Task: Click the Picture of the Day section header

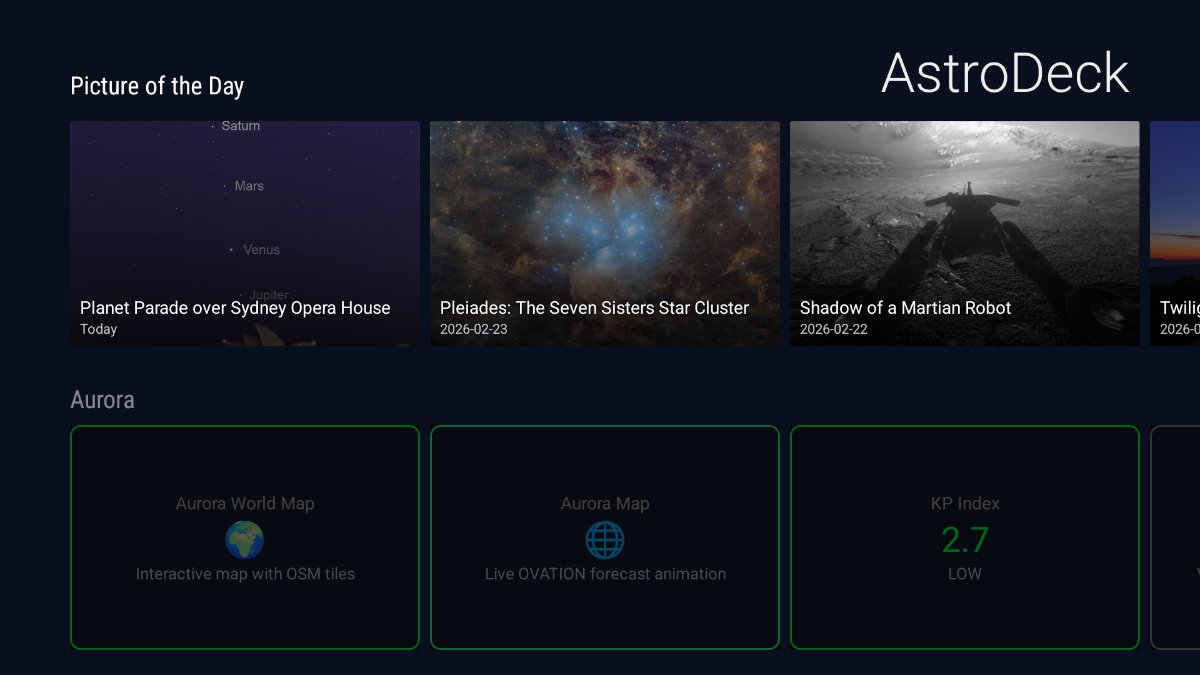Action: click(156, 86)
